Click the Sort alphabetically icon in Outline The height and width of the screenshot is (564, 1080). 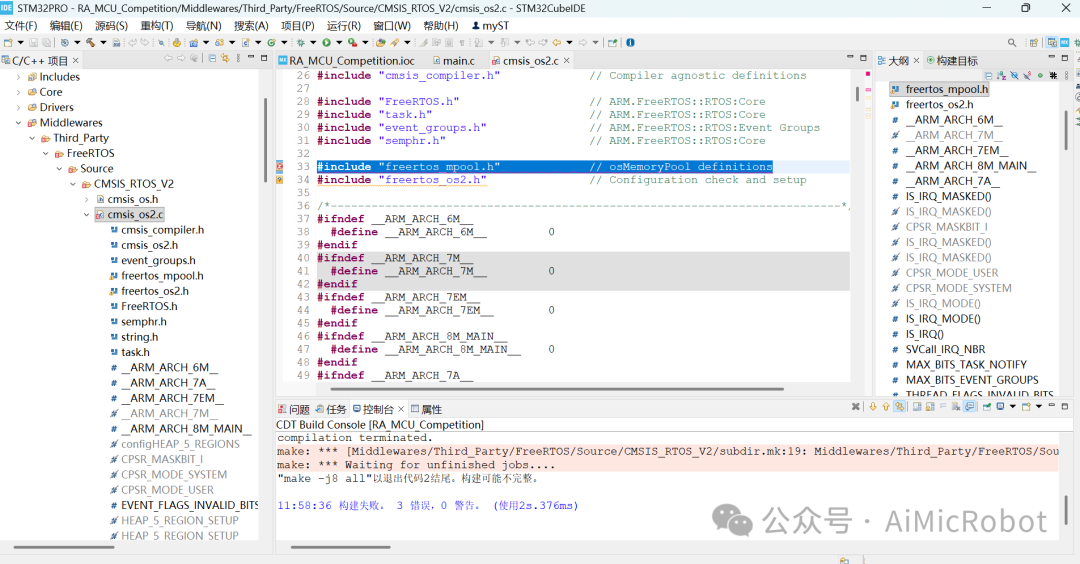pos(1001,75)
